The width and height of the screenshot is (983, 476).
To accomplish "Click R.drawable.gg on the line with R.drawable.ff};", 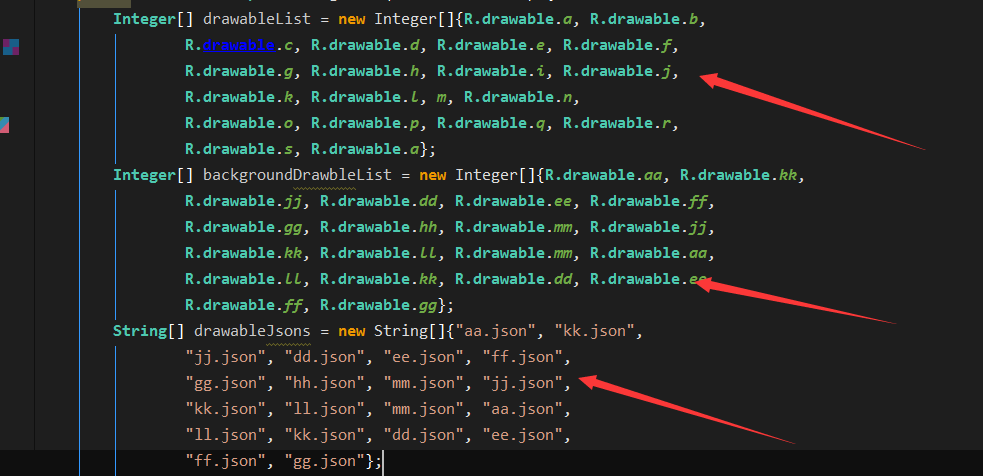I will [378, 305].
